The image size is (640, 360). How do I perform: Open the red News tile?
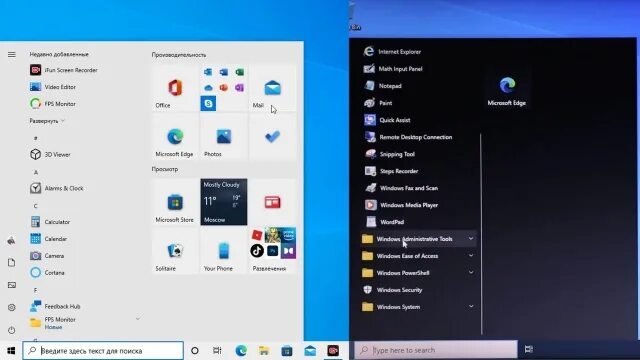tap(272, 202)
